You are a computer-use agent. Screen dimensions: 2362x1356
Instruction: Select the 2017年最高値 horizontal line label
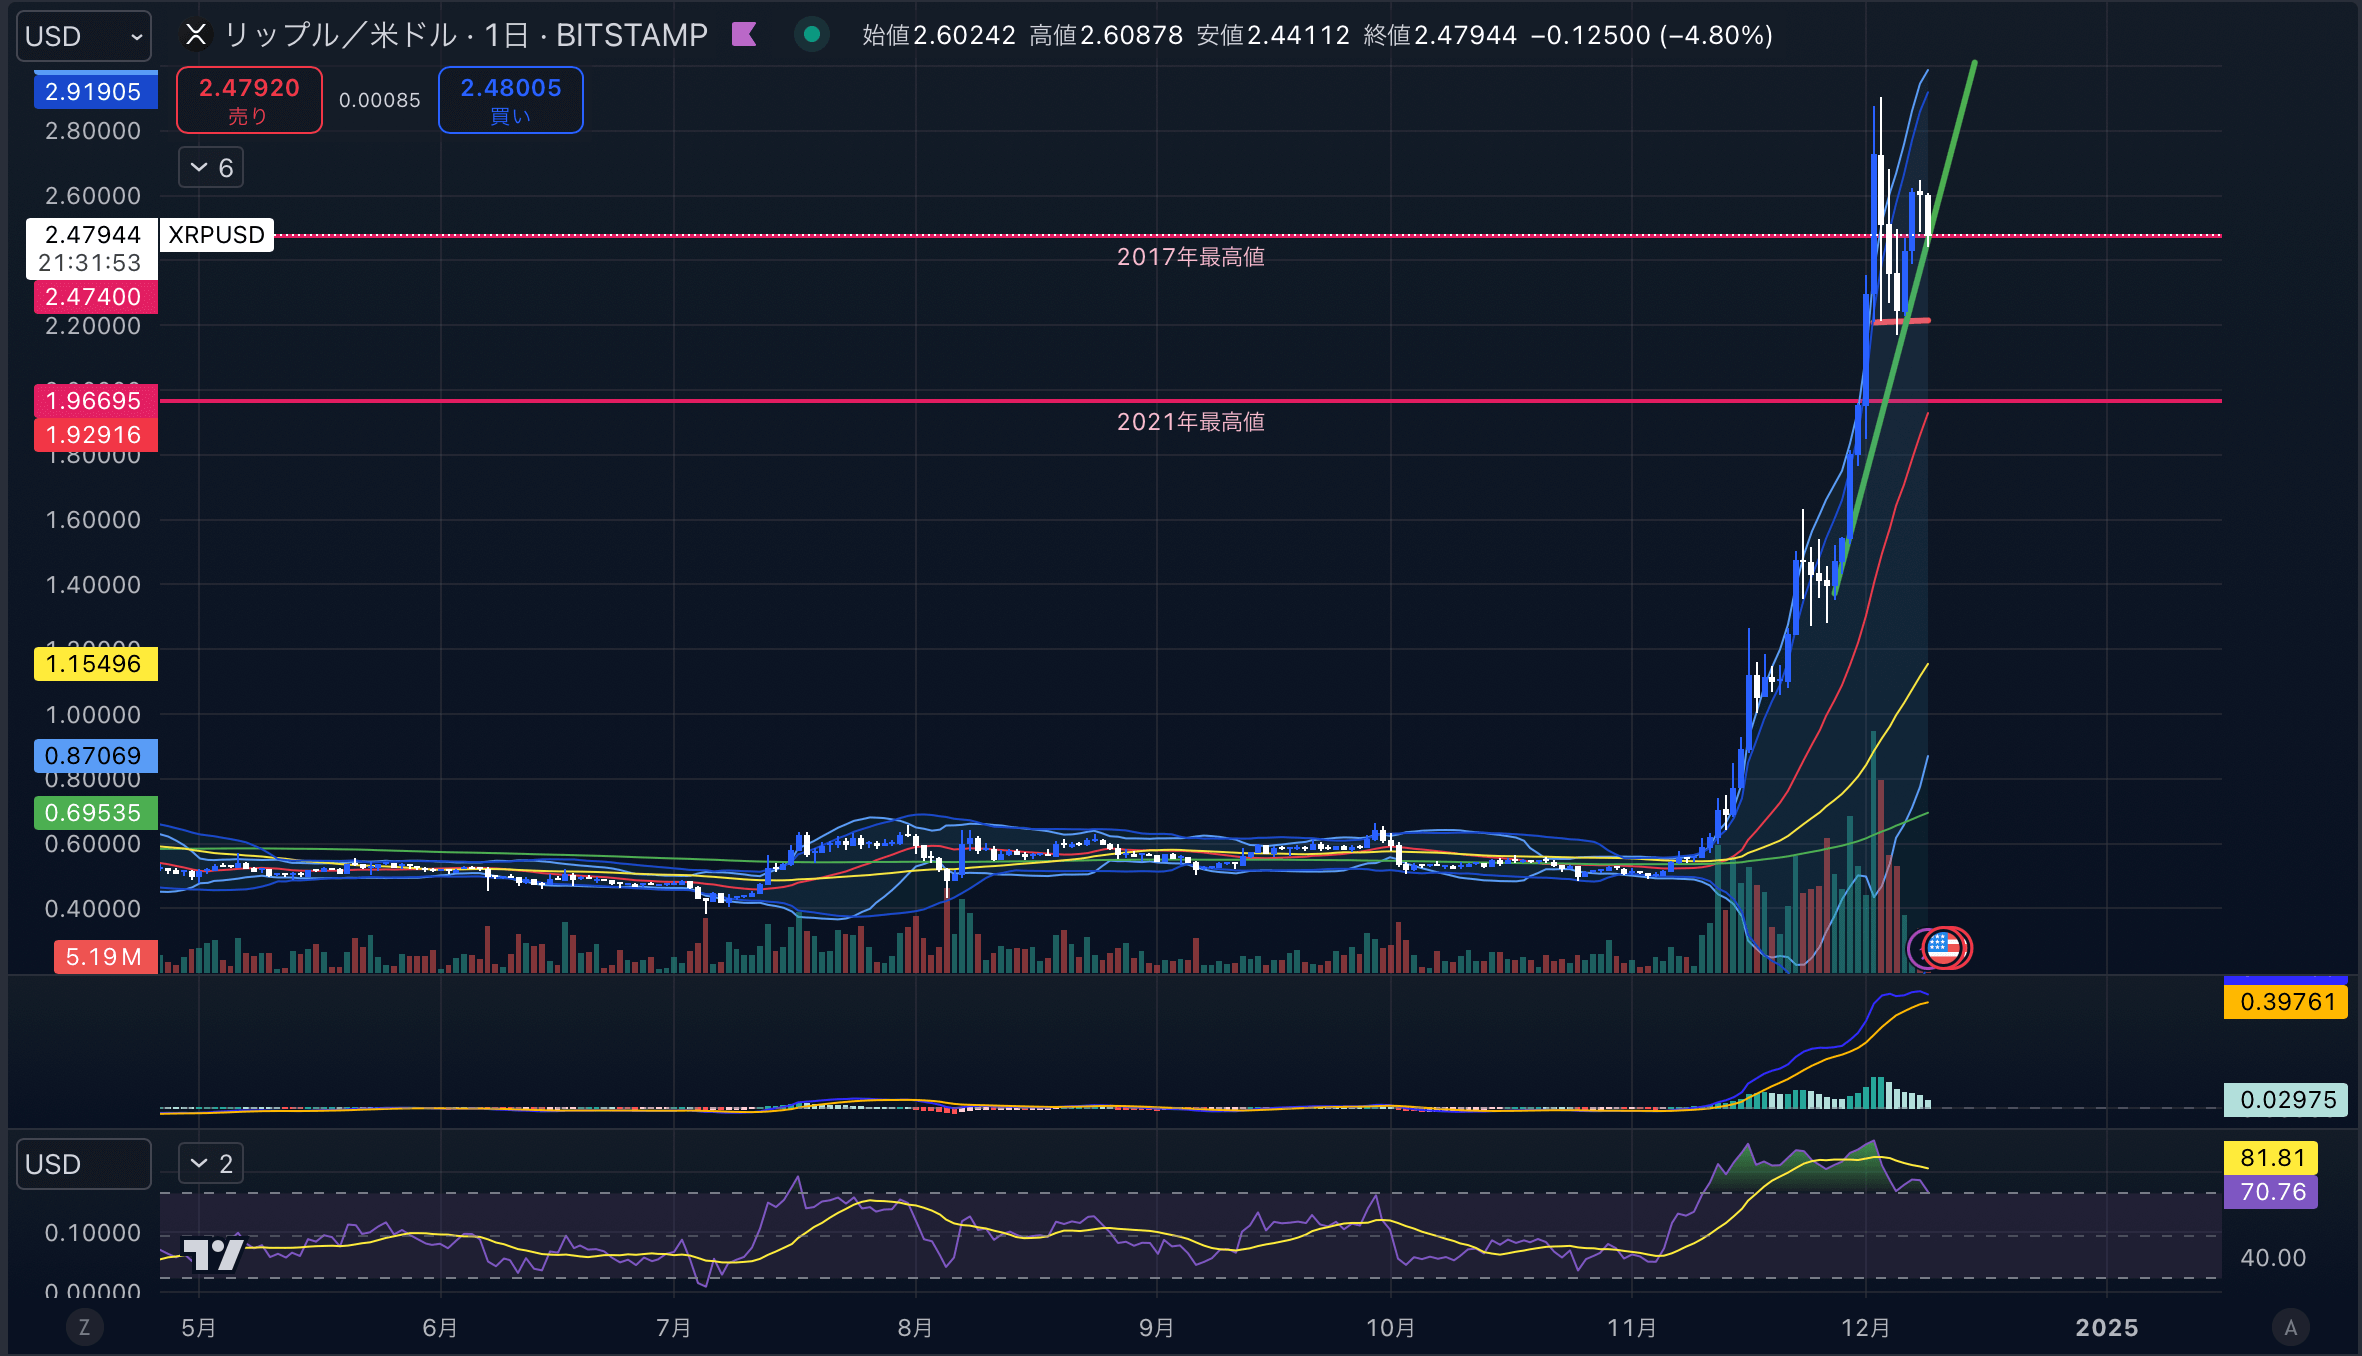pyautogui.click(x=1191, y=257)
